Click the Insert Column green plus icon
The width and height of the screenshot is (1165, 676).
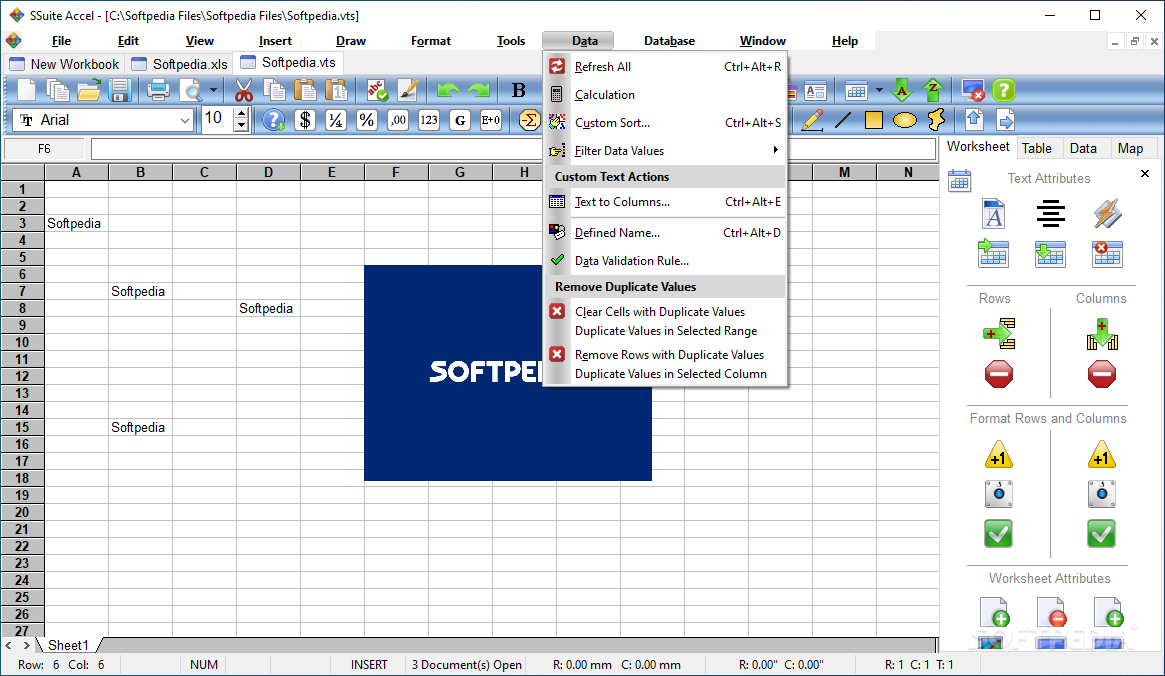pos(1102,334)
